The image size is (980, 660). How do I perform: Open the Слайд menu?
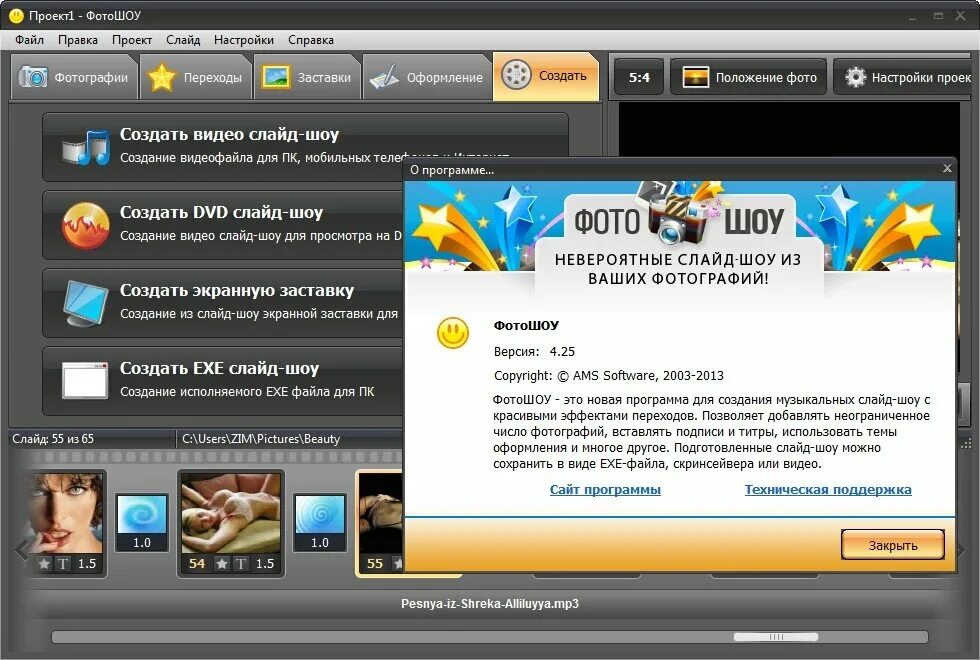point(183,40)
